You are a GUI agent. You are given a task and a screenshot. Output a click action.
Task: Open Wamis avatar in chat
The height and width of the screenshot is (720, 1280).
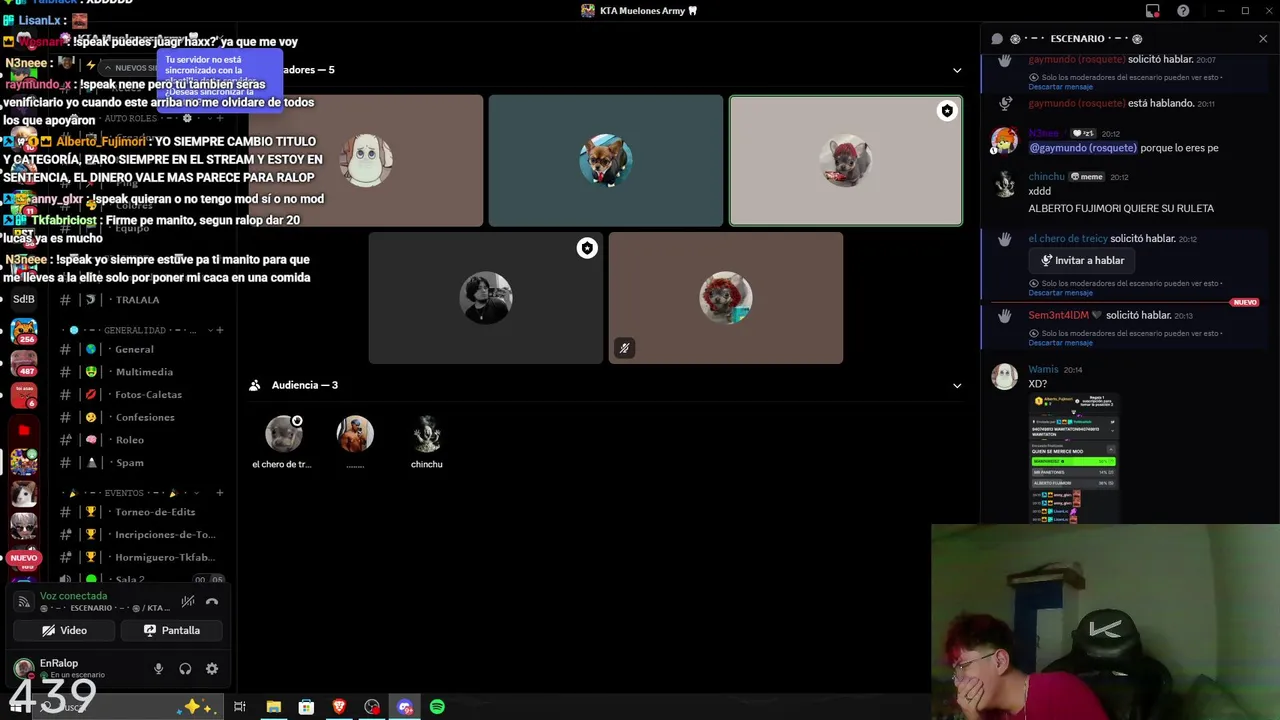click(1004, 376)
